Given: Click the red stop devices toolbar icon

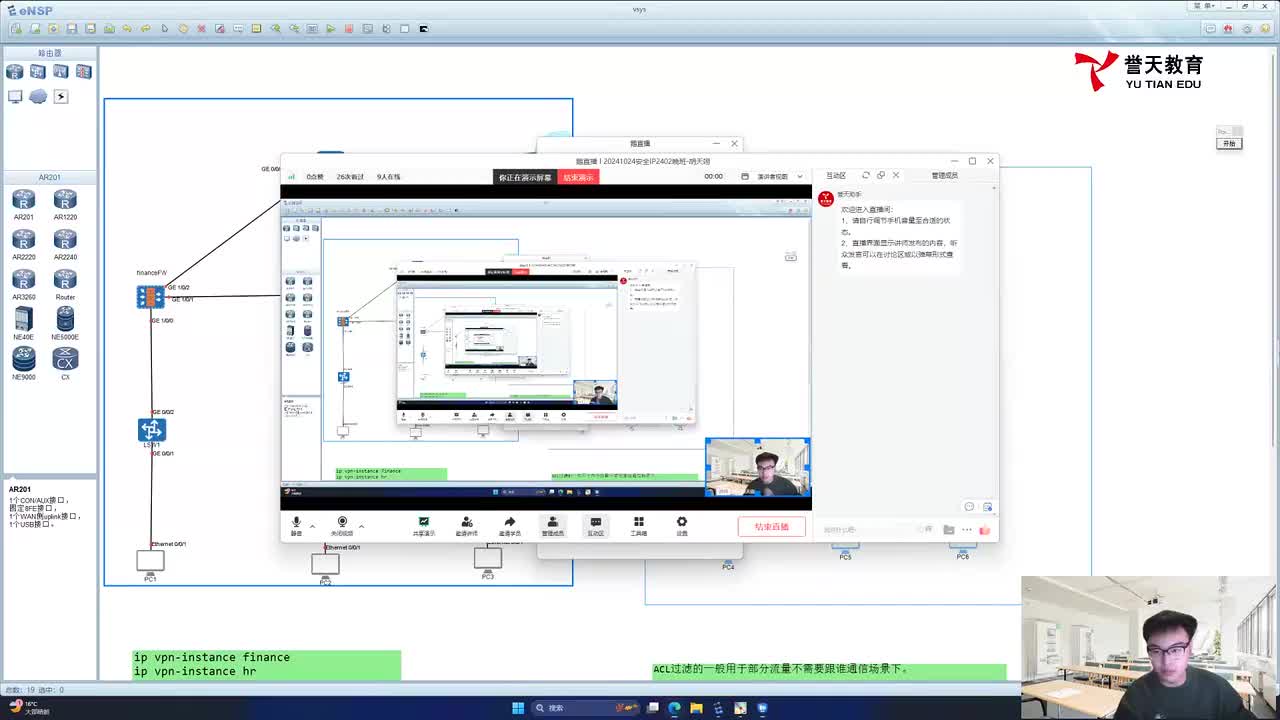Looking at the screenshot, I should coord(349,28).
